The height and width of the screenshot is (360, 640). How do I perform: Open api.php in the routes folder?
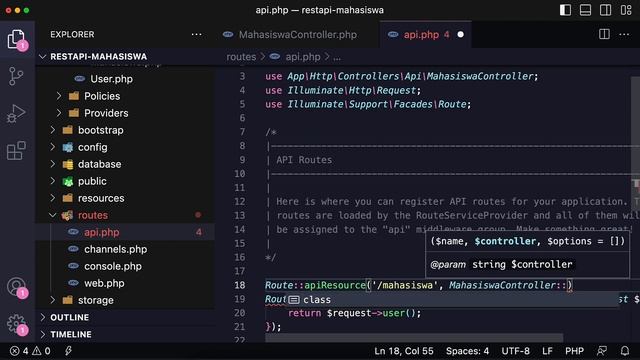pyautogui.click(x=102, y=232)
